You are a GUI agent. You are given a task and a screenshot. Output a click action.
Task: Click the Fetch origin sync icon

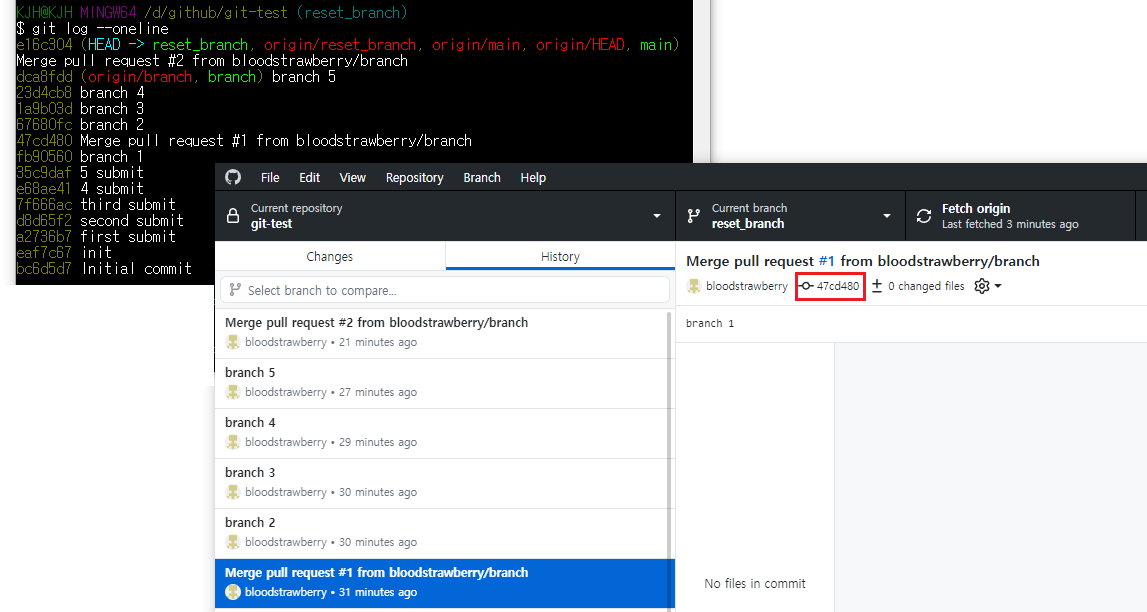tap(922, 215)
